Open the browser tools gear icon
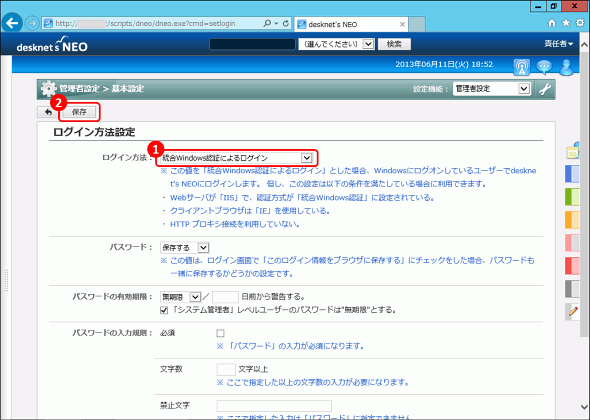Viewport: 590px width, 420px height. pyautogui.click(x=580, y=23)
